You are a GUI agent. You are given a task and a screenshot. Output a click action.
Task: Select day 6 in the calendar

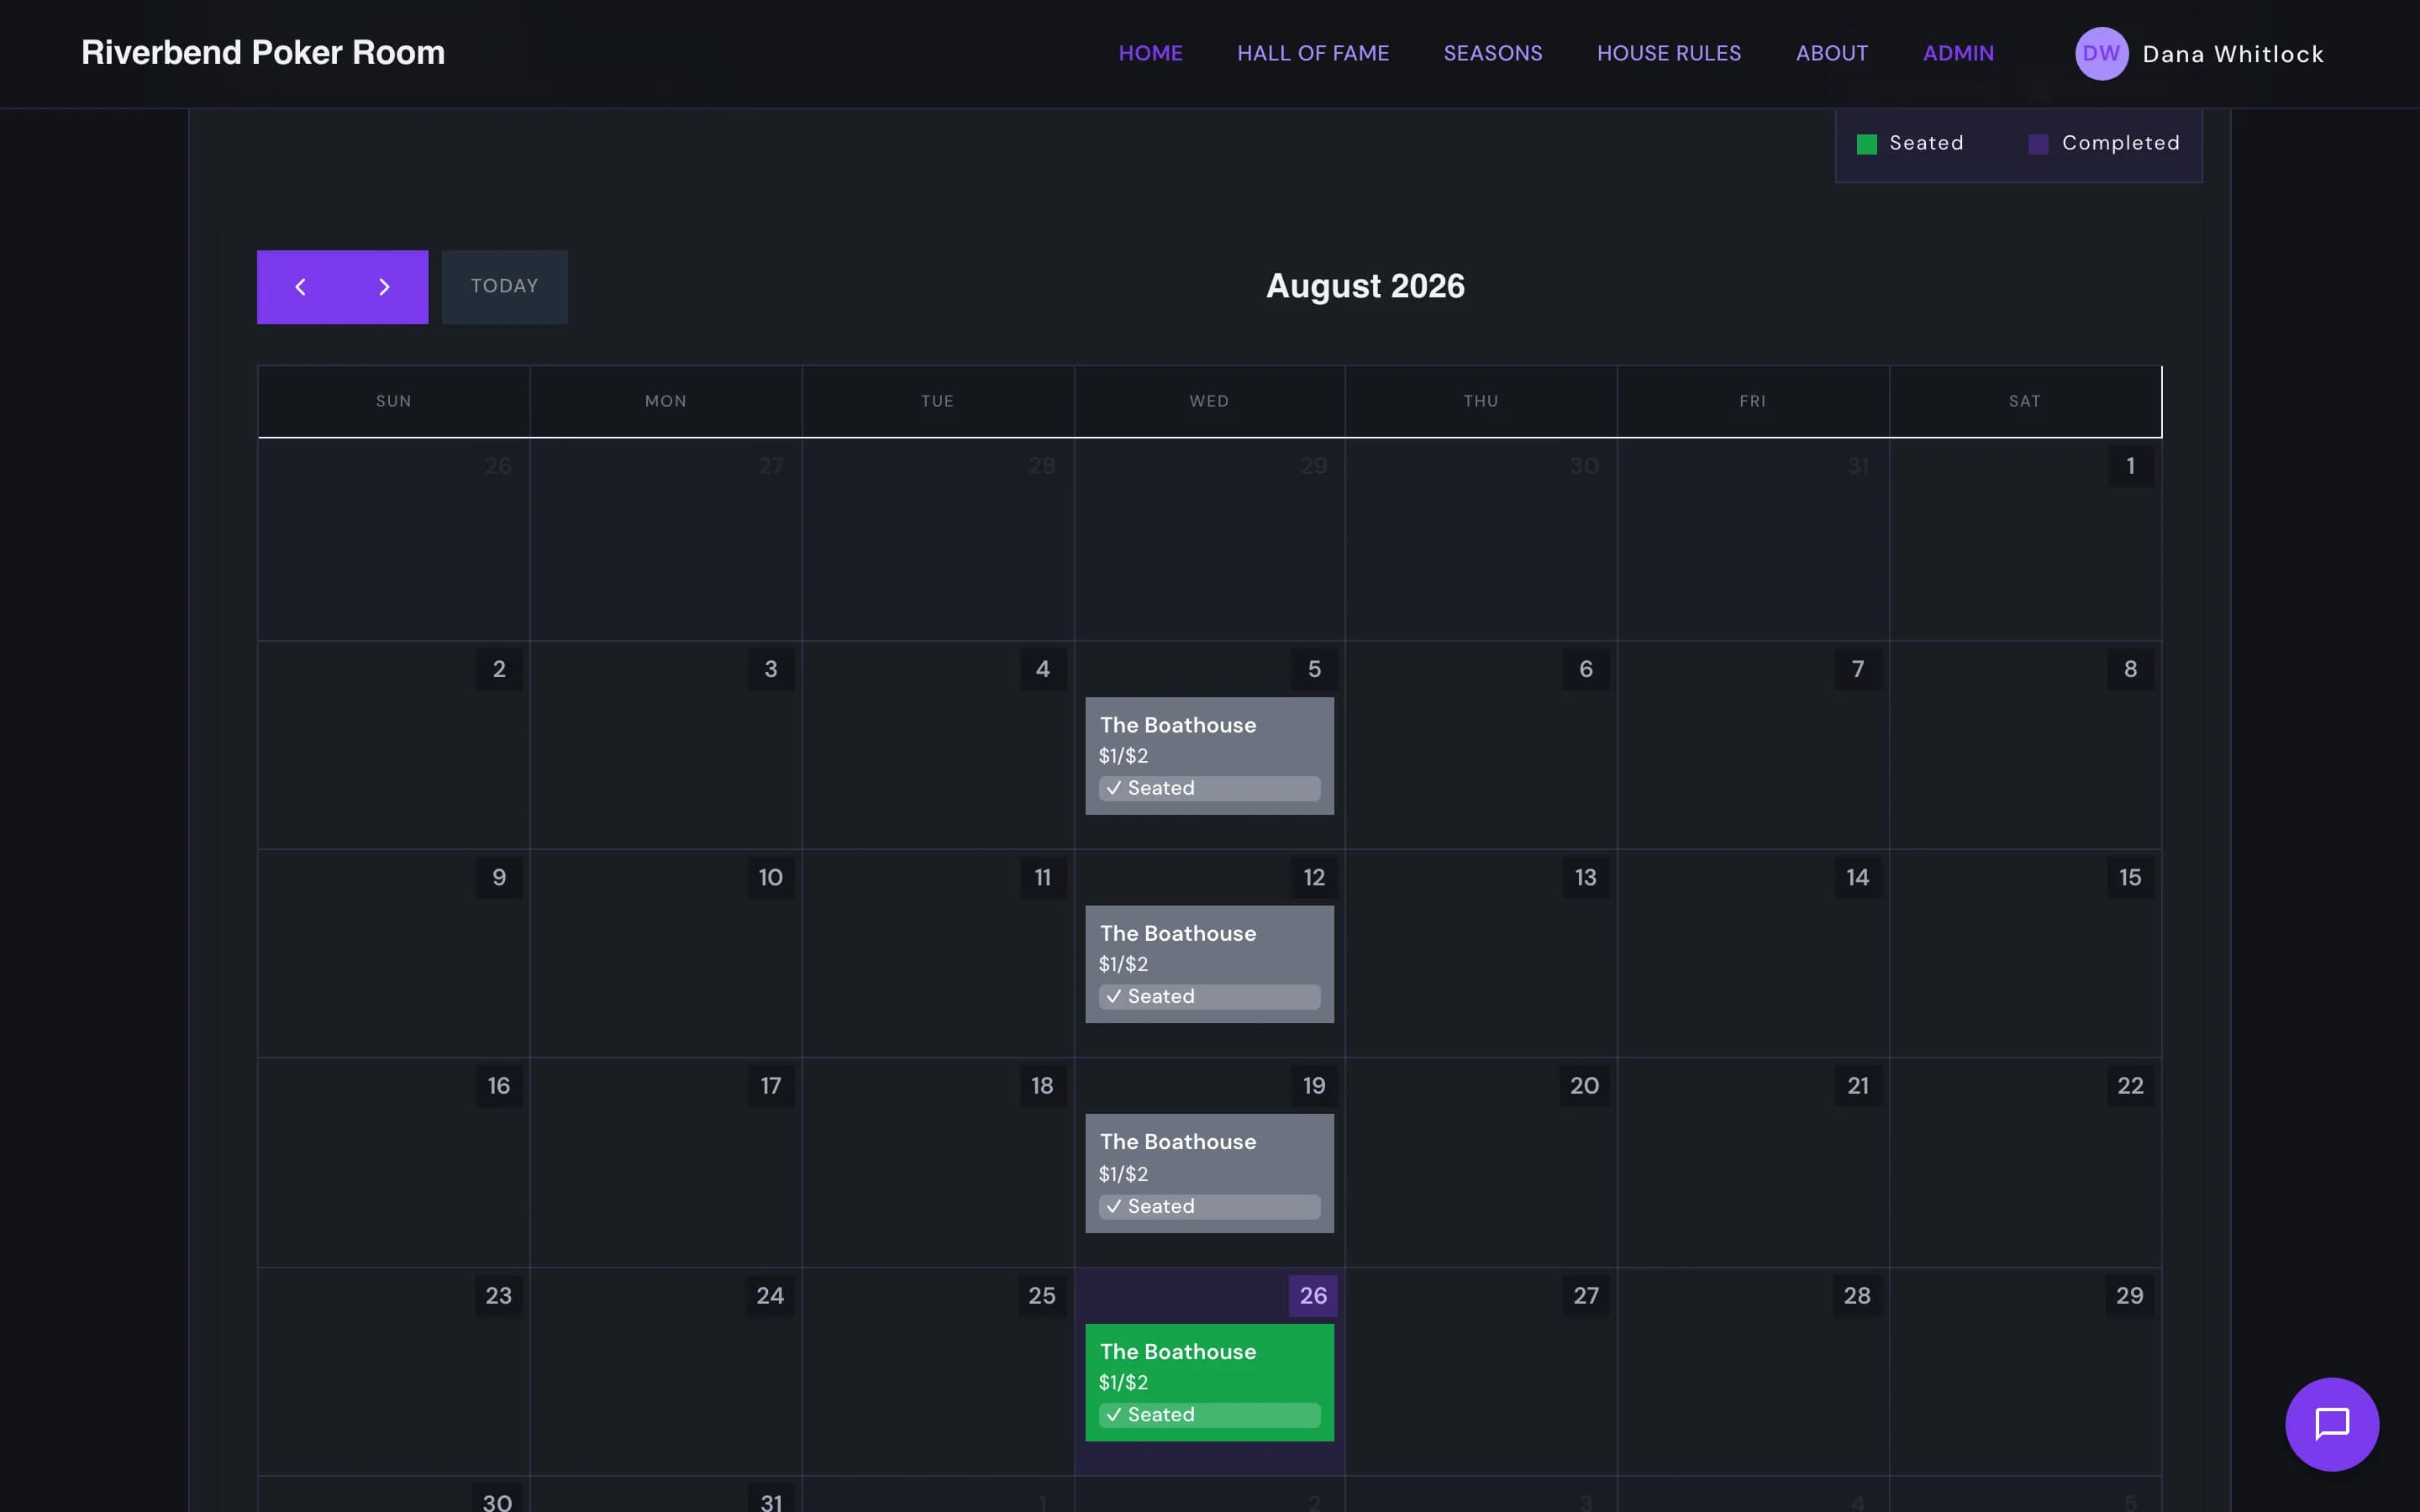click(1586, 669)
